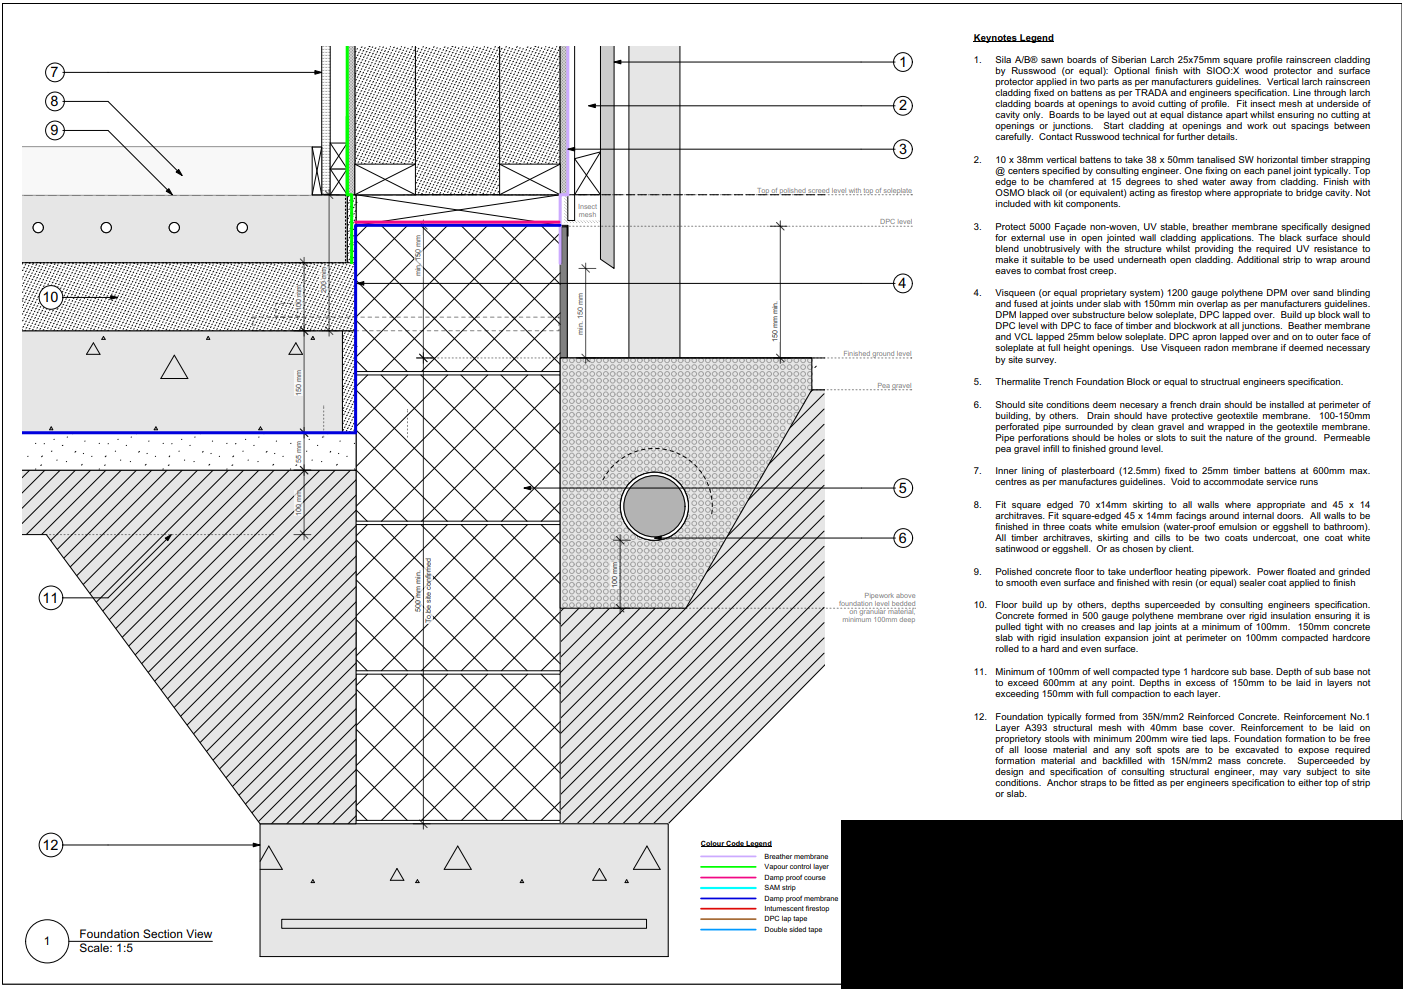
Task: Click the Intumescent firestop legend line
Action: pyautogui.click(x=728, y=909)
